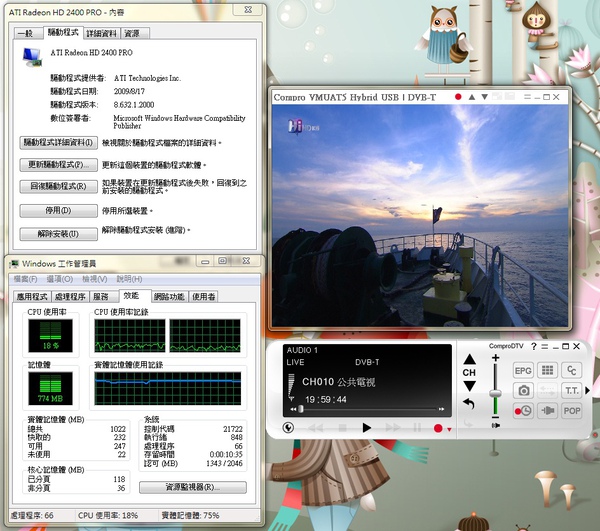Open 說明(H) menu in Task Manager

point(129,279)
